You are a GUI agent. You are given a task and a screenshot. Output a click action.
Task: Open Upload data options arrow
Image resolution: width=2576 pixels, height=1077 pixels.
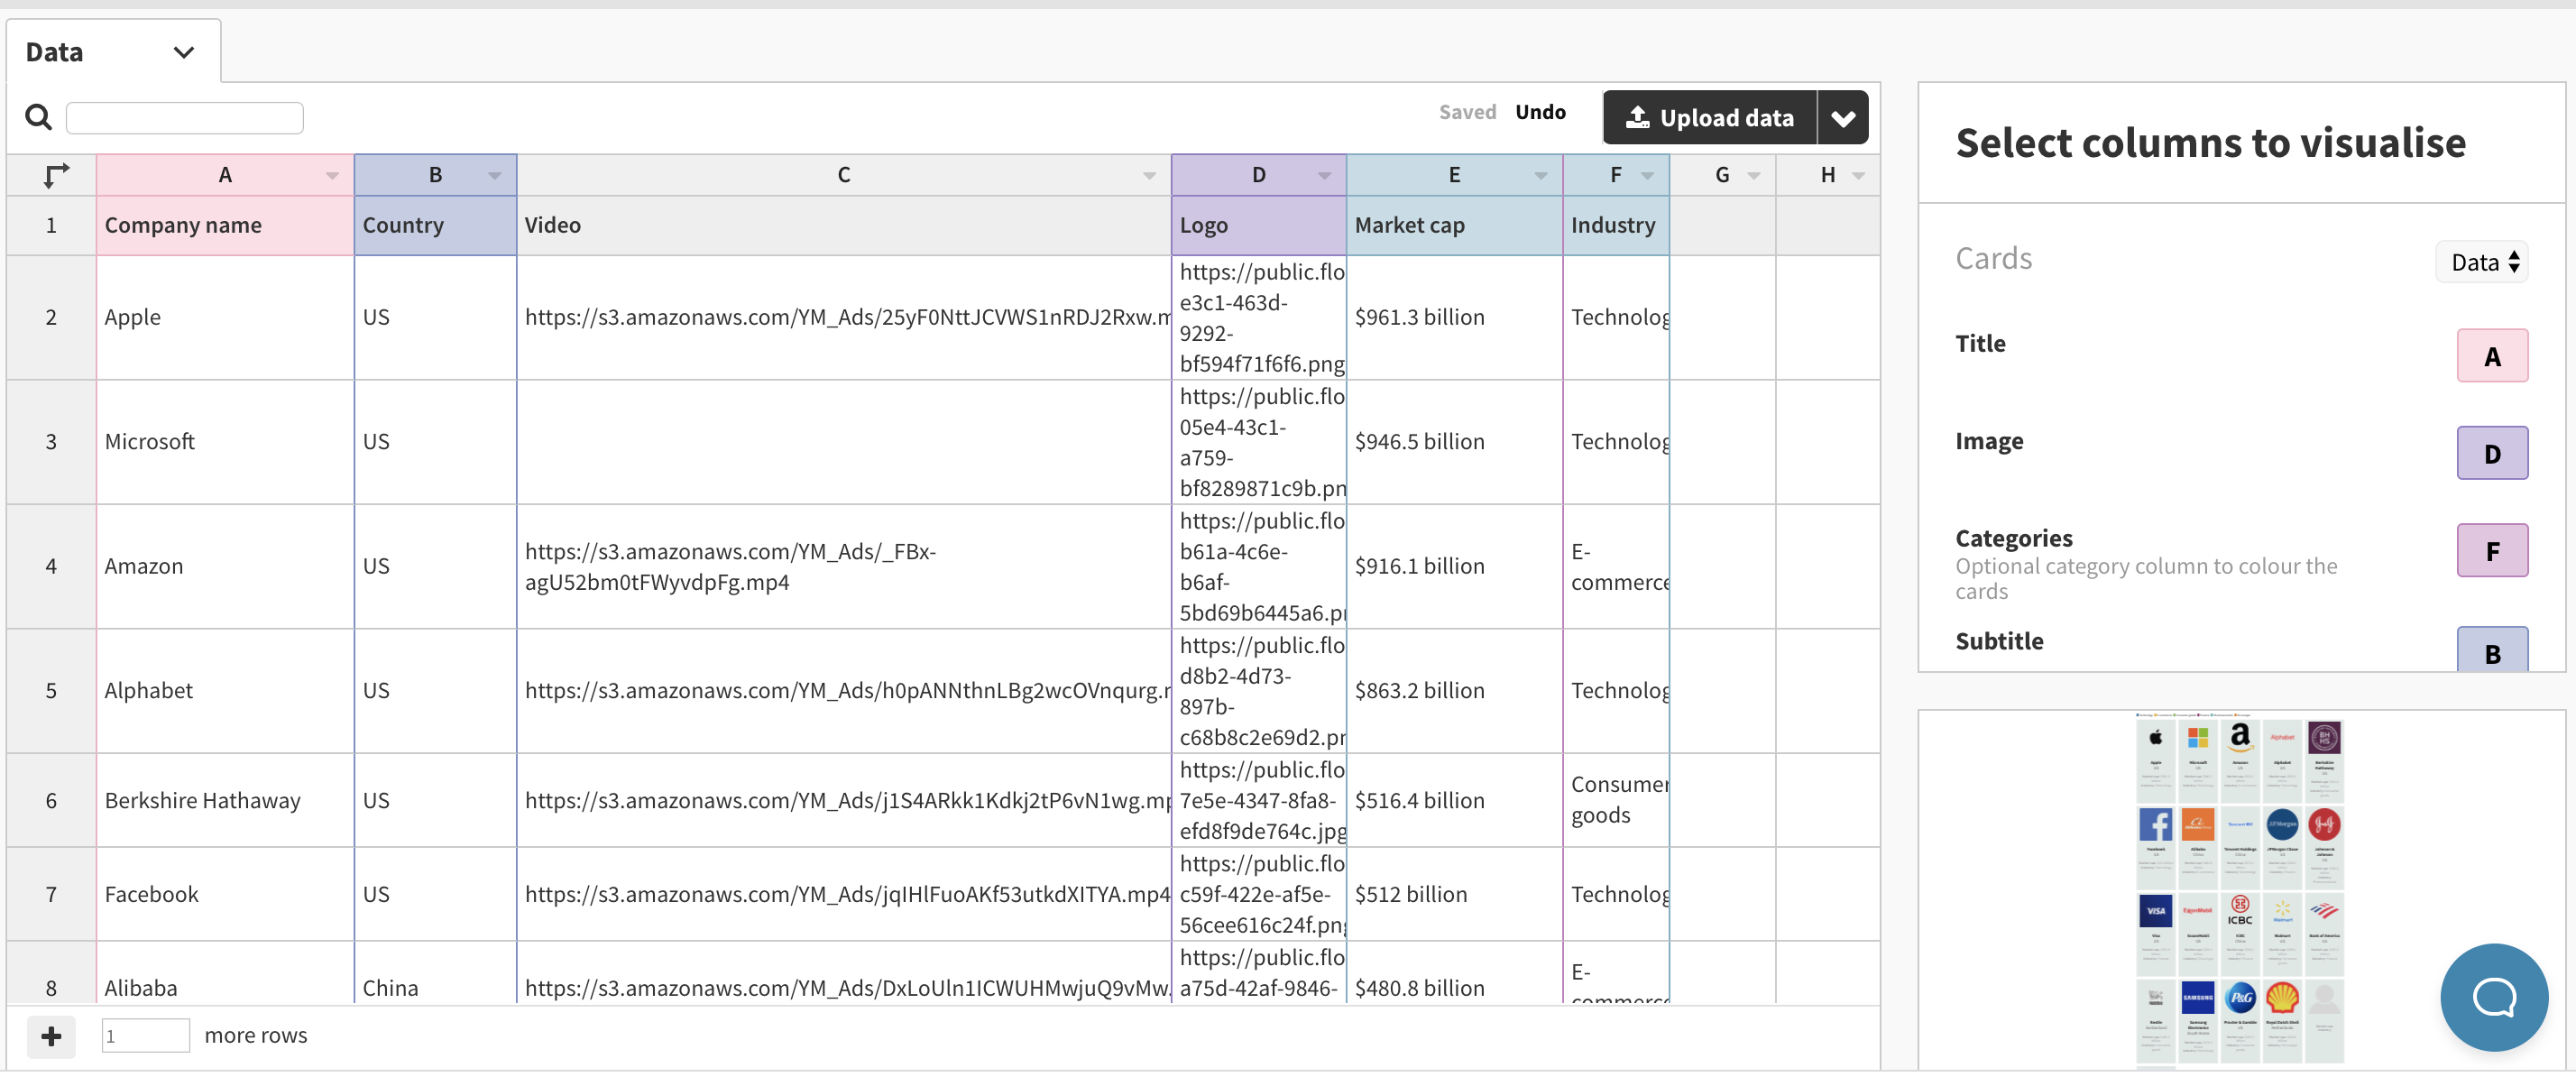tap(1843, 118)
